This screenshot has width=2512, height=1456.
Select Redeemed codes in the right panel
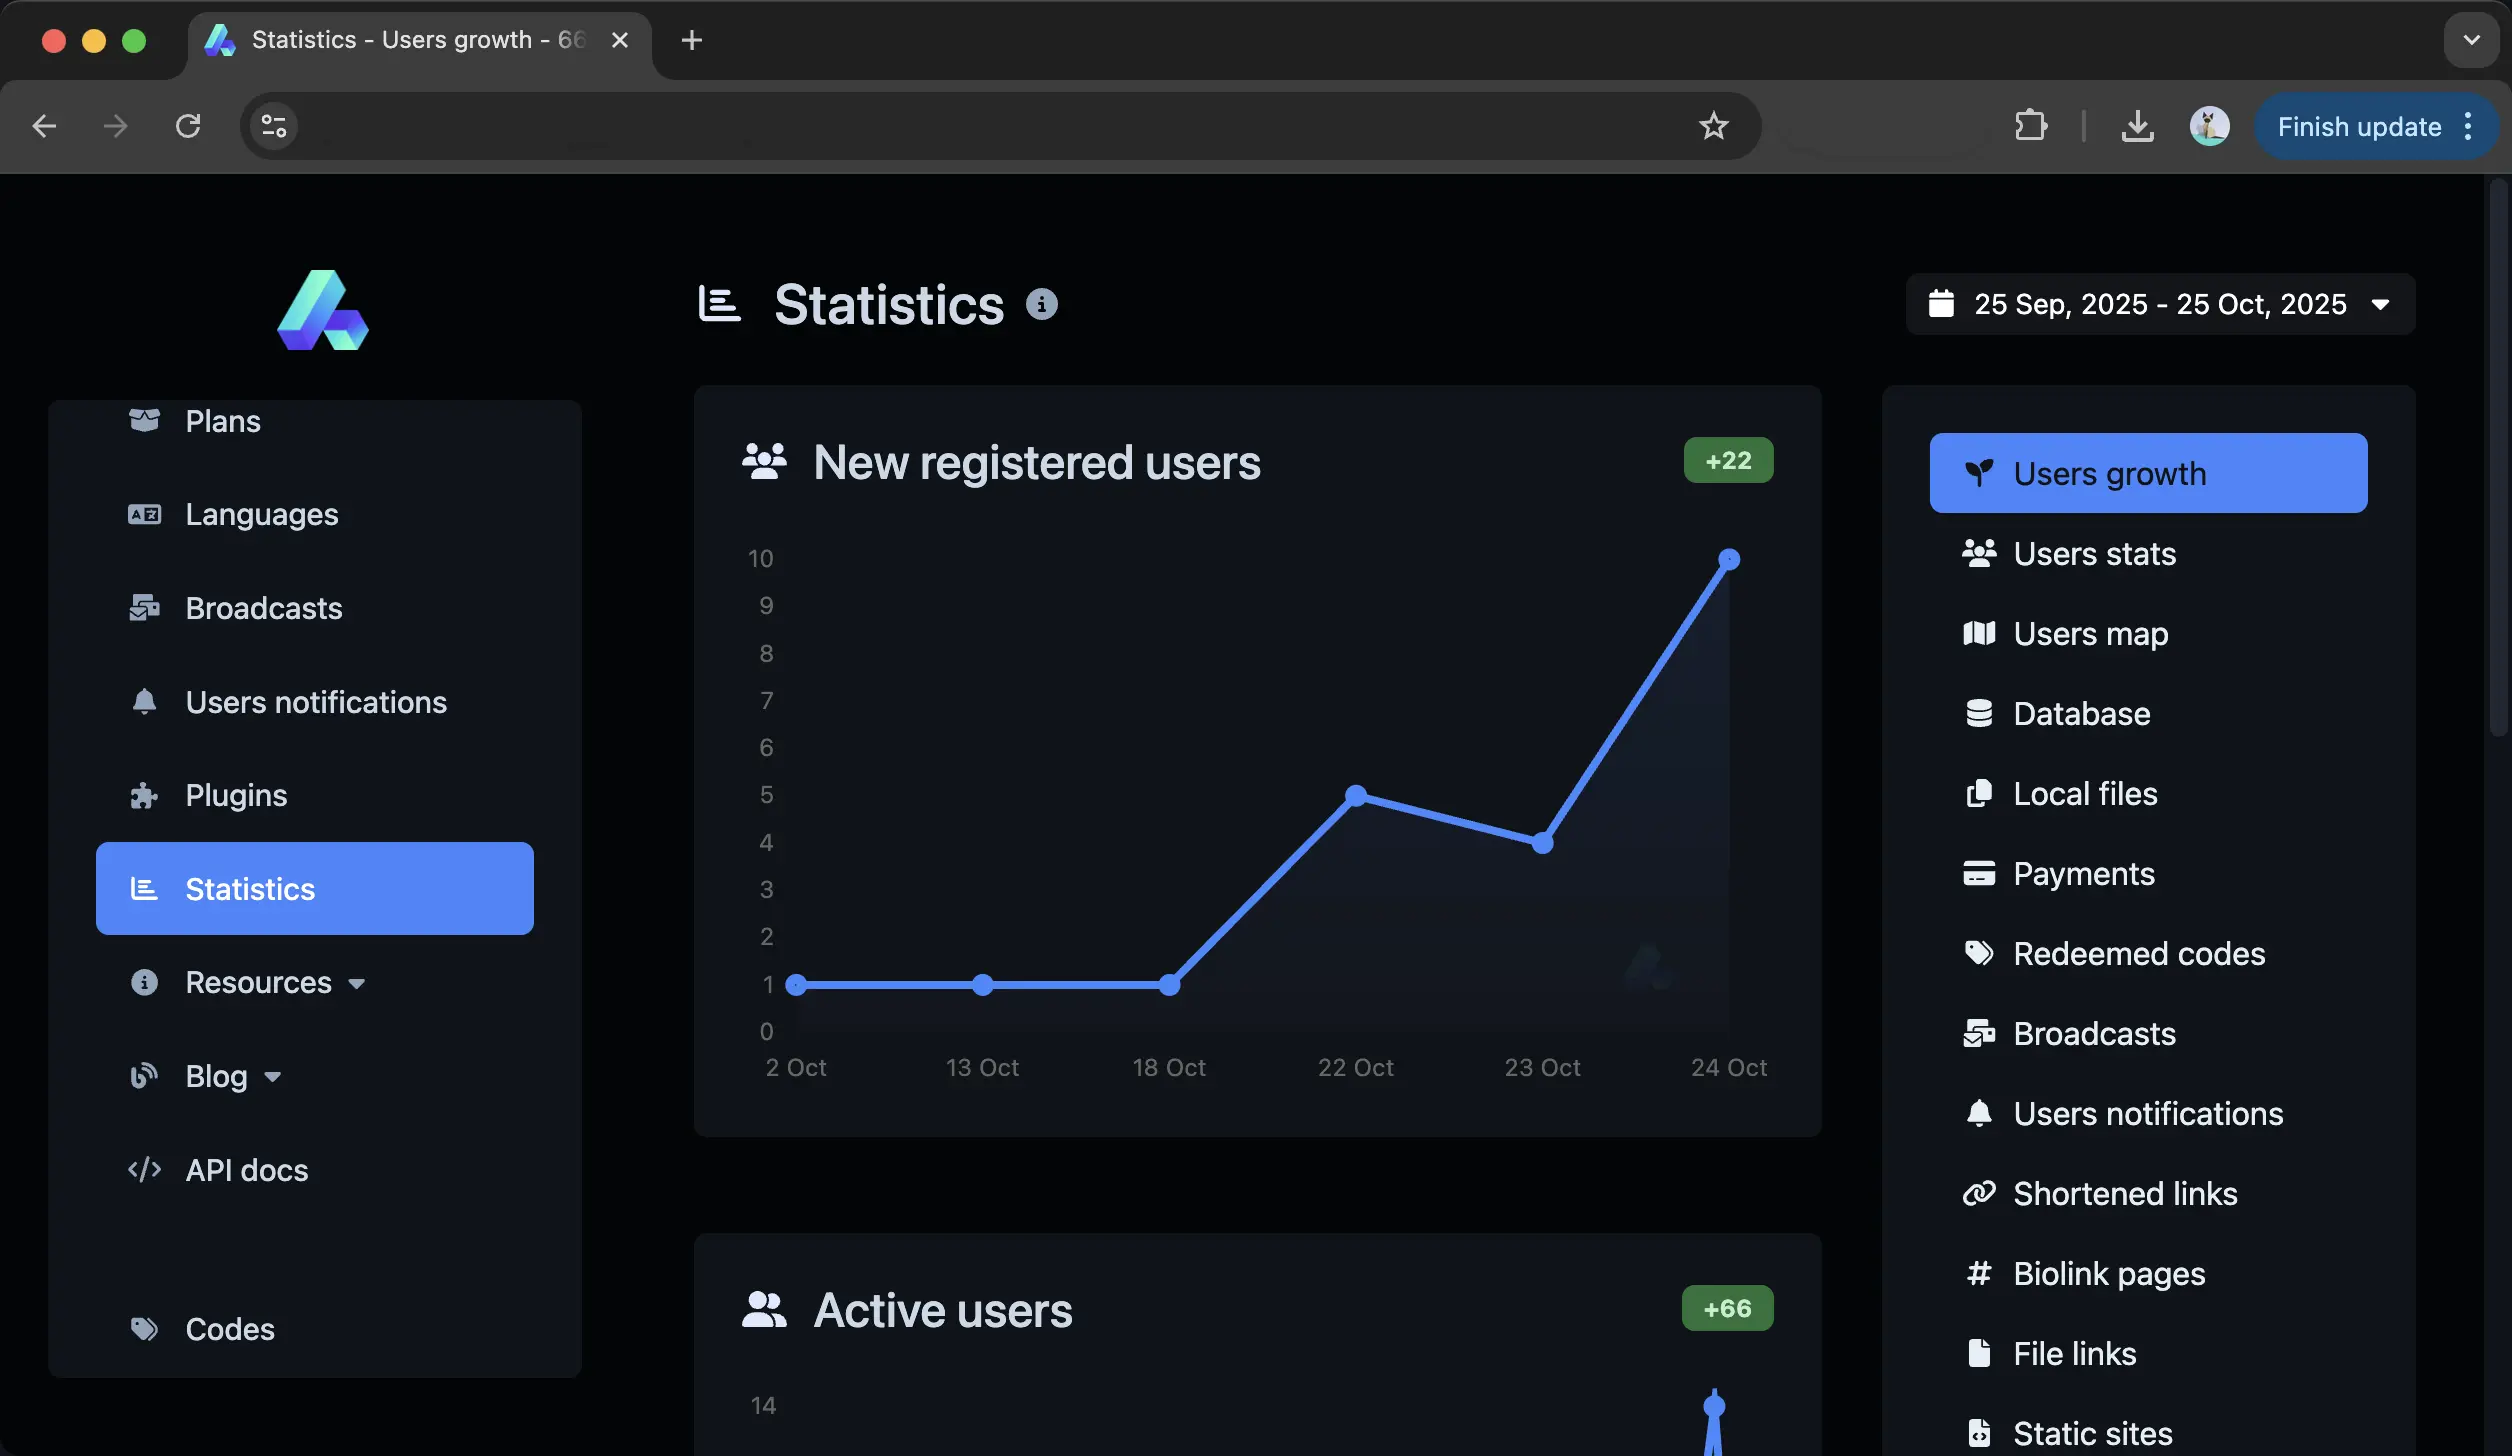click(2139, 953)
